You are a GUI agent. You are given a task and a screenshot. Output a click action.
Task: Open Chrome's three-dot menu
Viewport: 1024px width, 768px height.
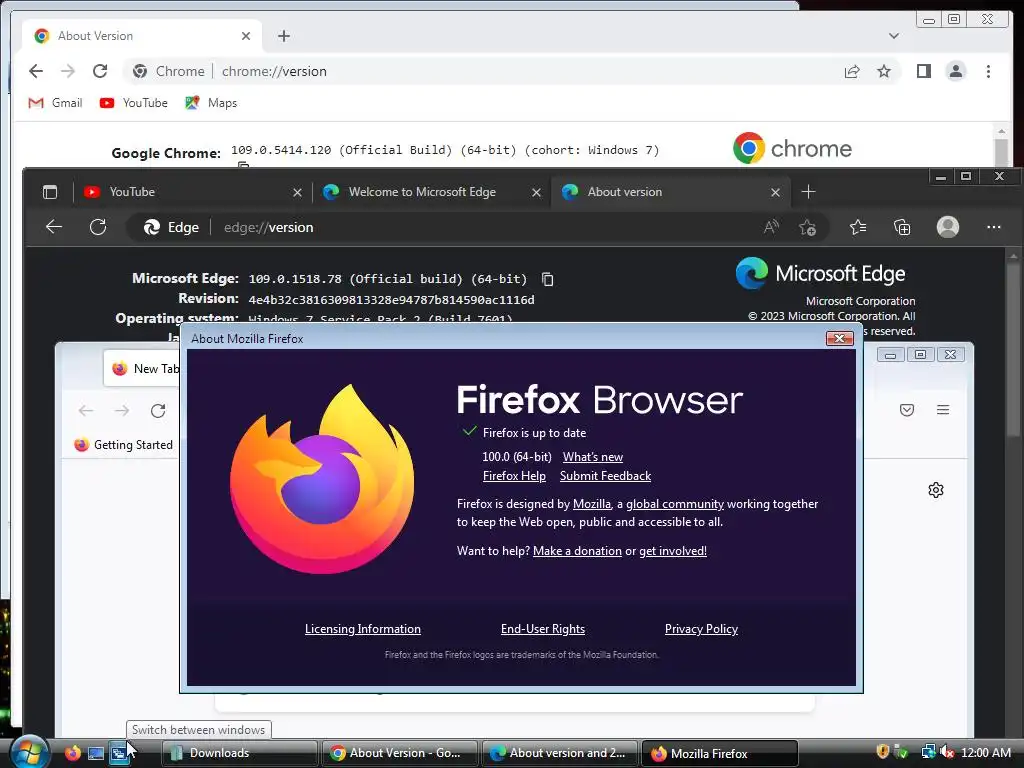pos(988,71)
